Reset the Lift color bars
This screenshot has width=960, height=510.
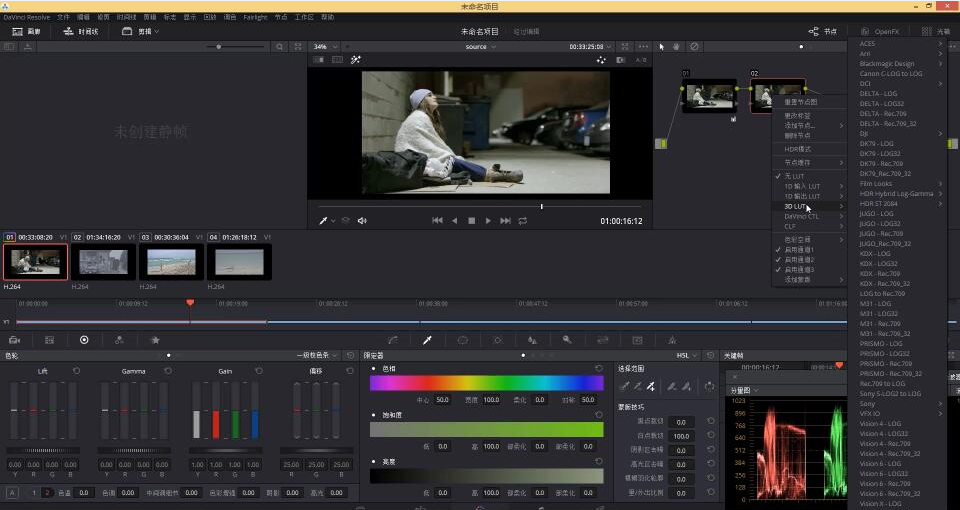[76, 371]
